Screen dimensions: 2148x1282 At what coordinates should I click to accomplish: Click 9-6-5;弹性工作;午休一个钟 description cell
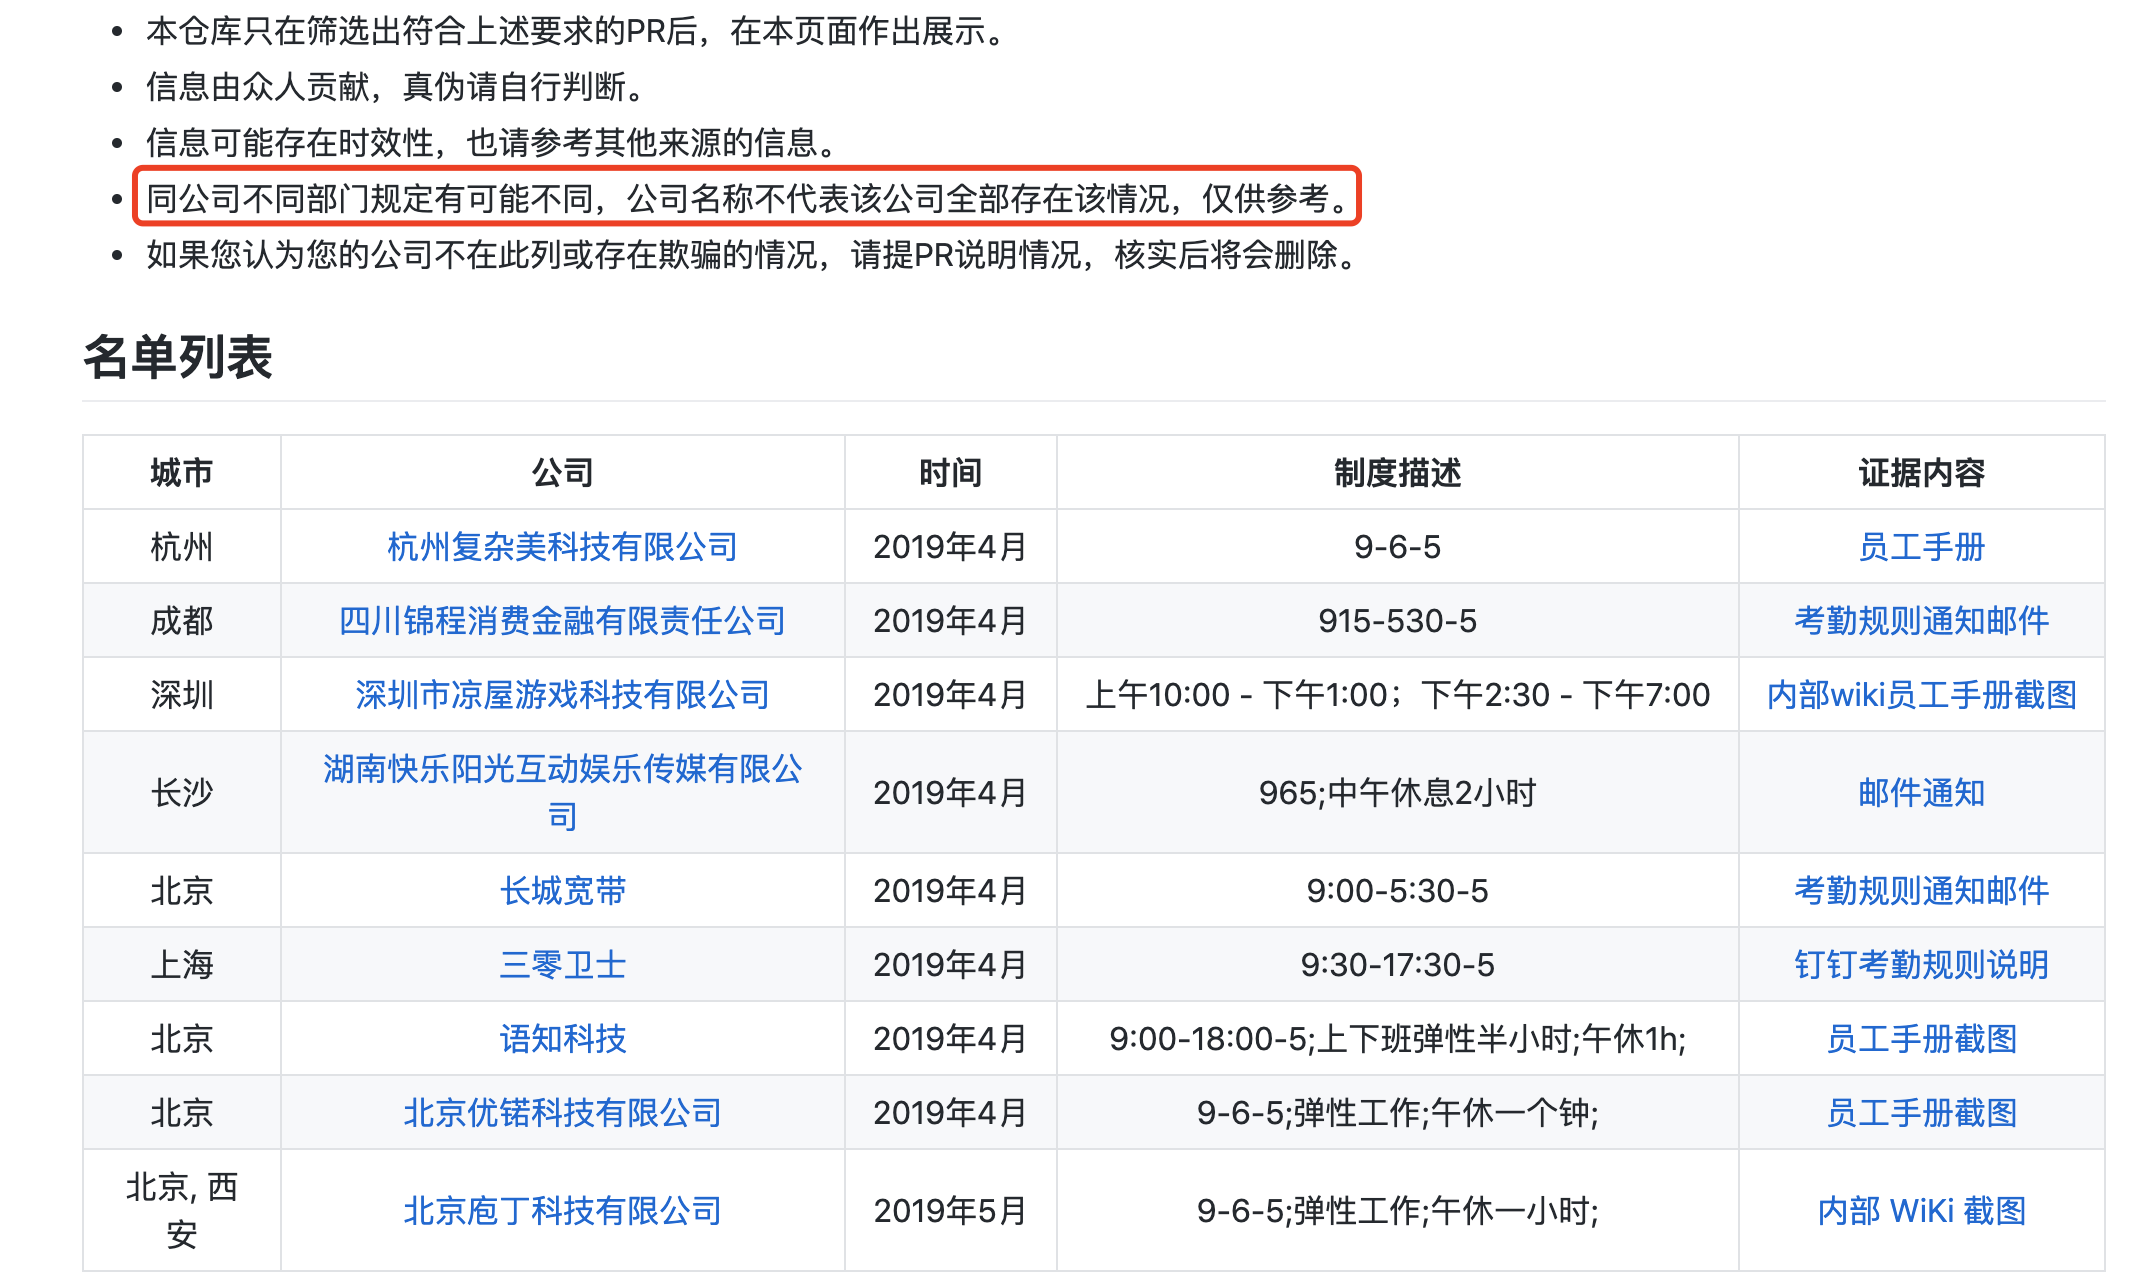point(1397,1113)
